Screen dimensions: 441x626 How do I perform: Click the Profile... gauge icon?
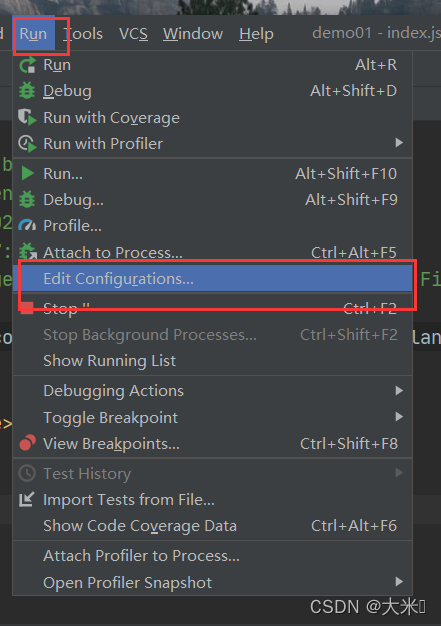tap(27, 226)
